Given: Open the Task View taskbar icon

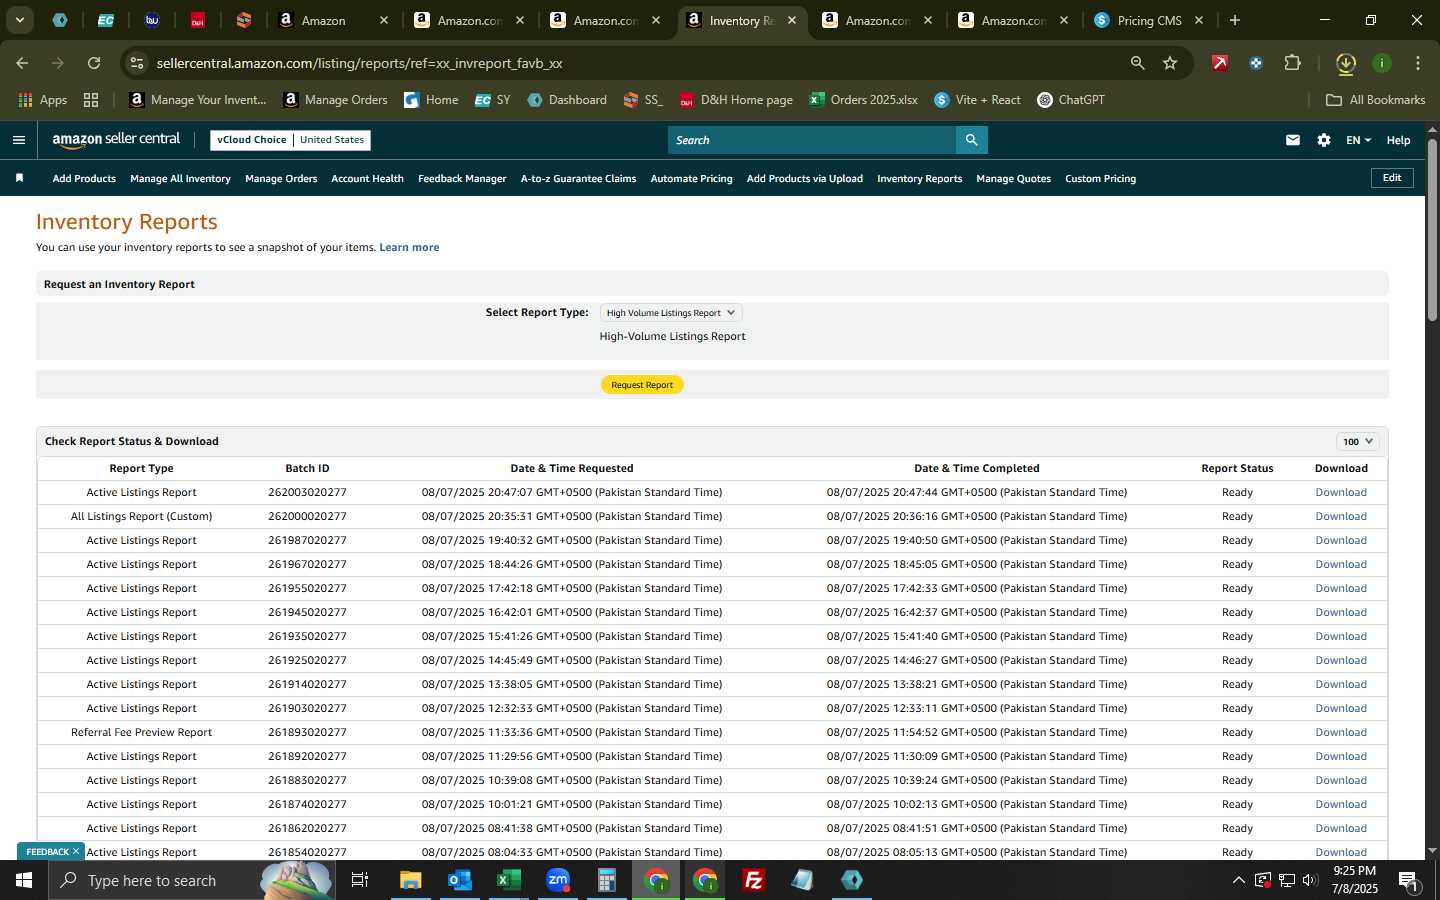Looking at the screenshot, I should pyautogui.click(x=360, y=880).
